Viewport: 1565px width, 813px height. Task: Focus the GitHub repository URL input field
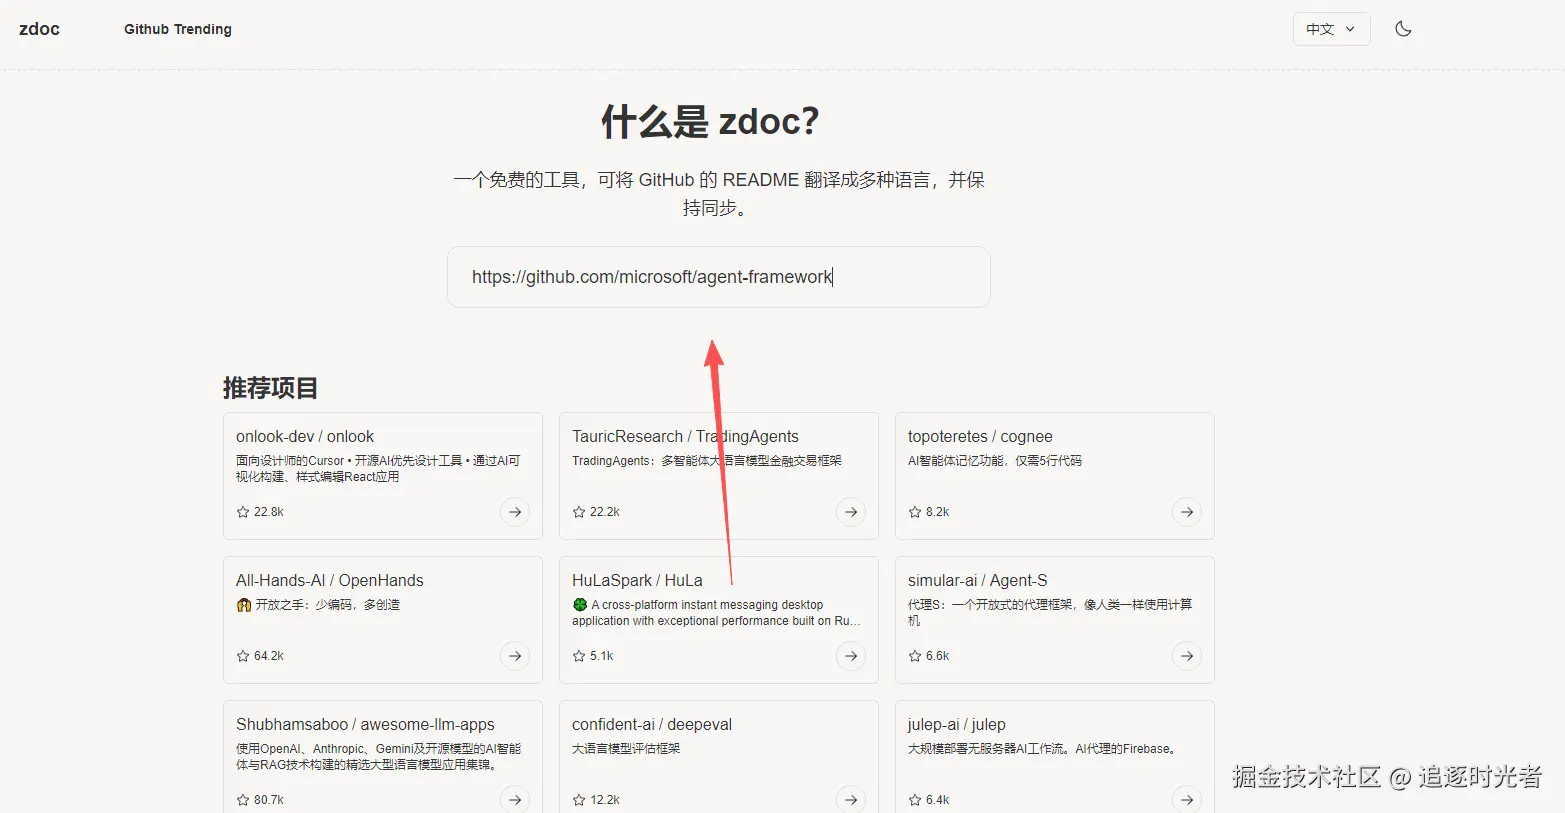[x=719, y=277]
